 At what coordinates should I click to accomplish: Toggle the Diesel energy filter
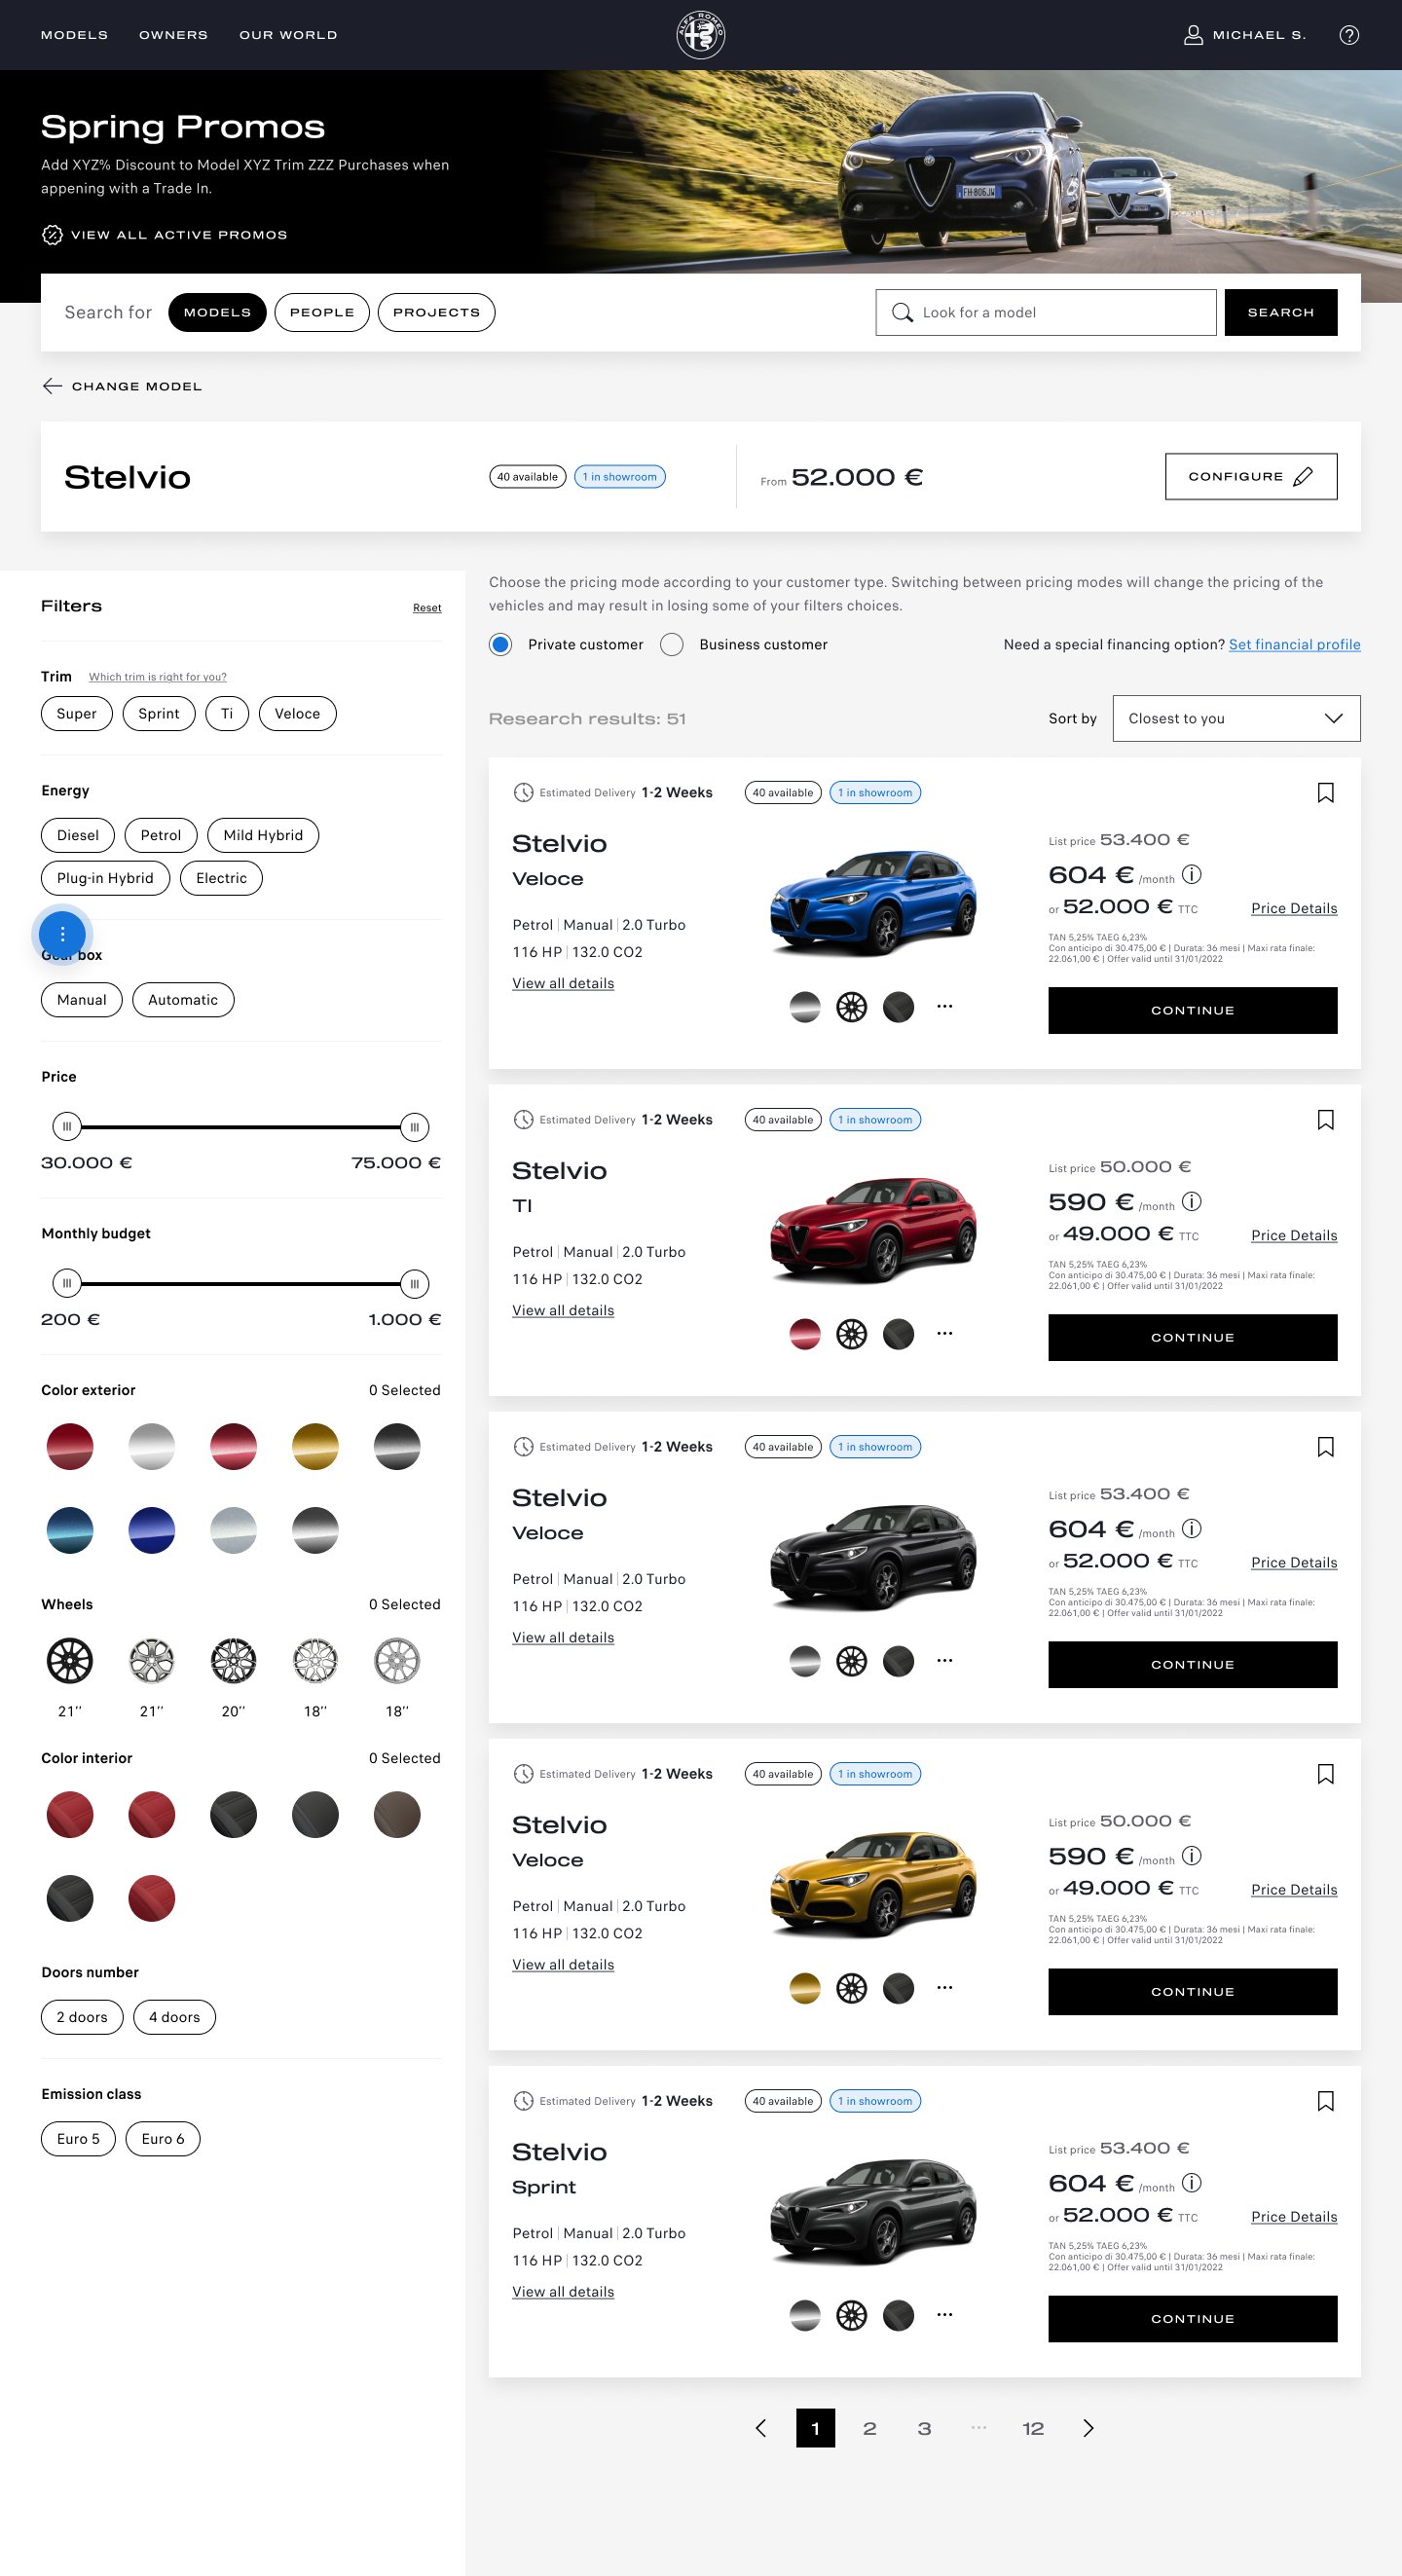pos(77,835)
